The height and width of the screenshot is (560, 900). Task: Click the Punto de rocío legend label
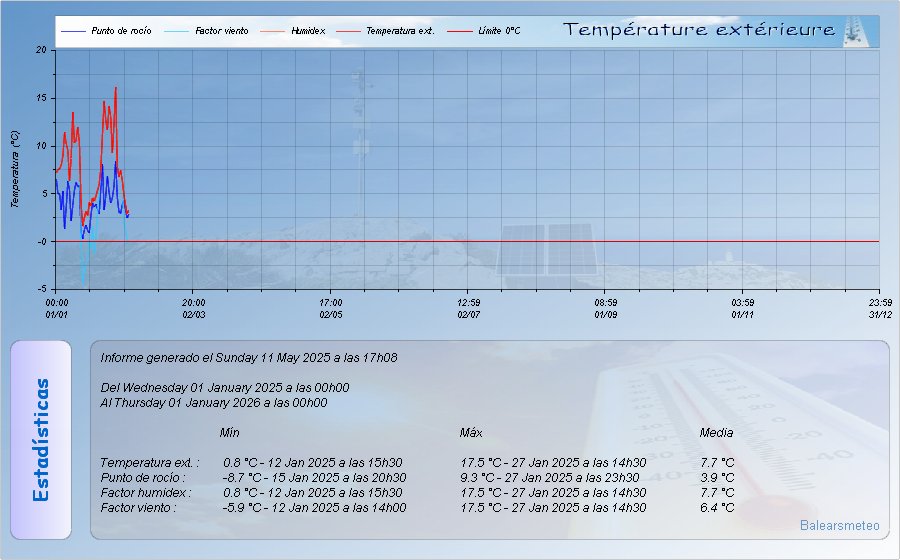click(x=121, y=31)
